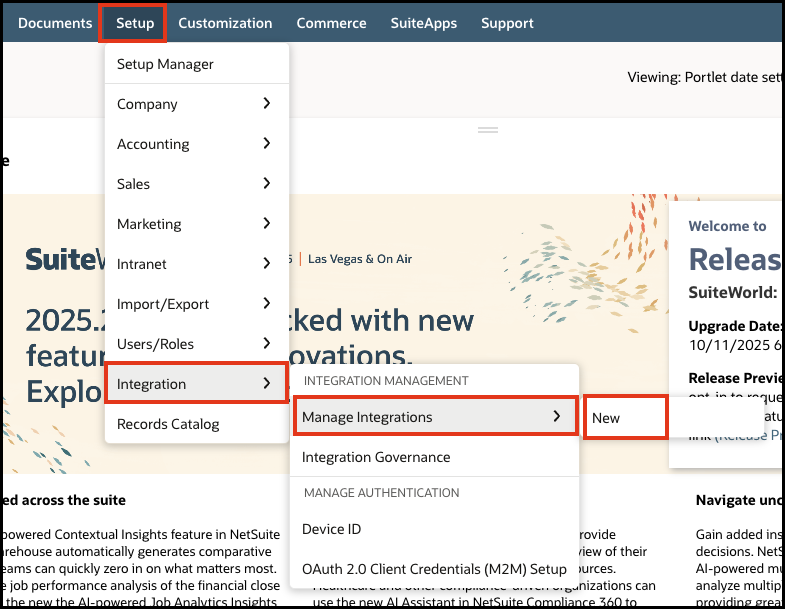
Task: Click New under Manage Integrations
Action: click(x=606, y=418)
